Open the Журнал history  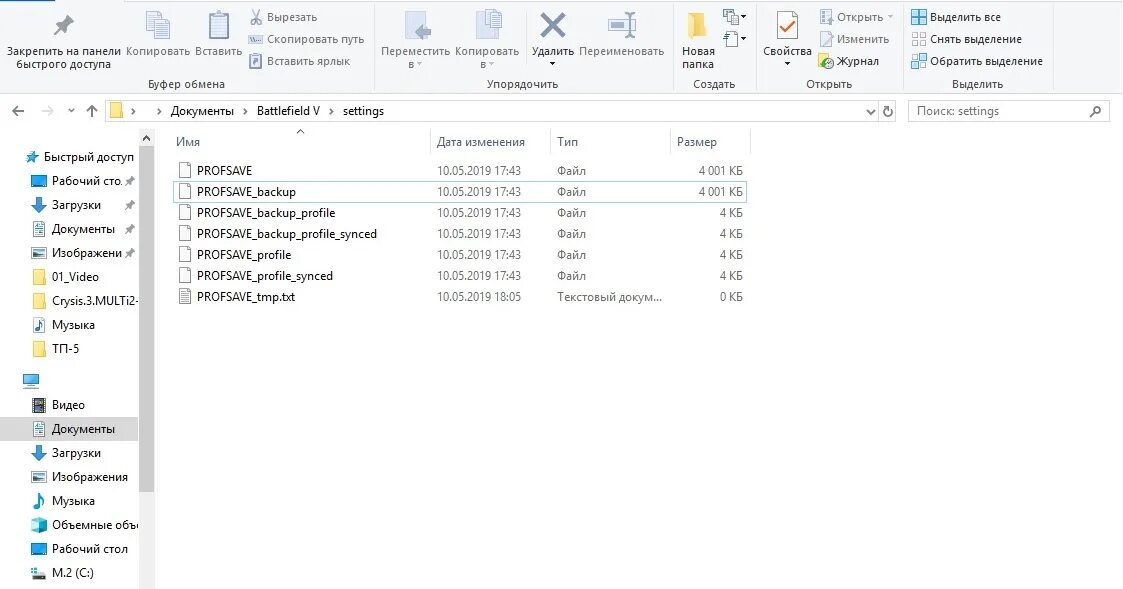click(x=849, y=62)
